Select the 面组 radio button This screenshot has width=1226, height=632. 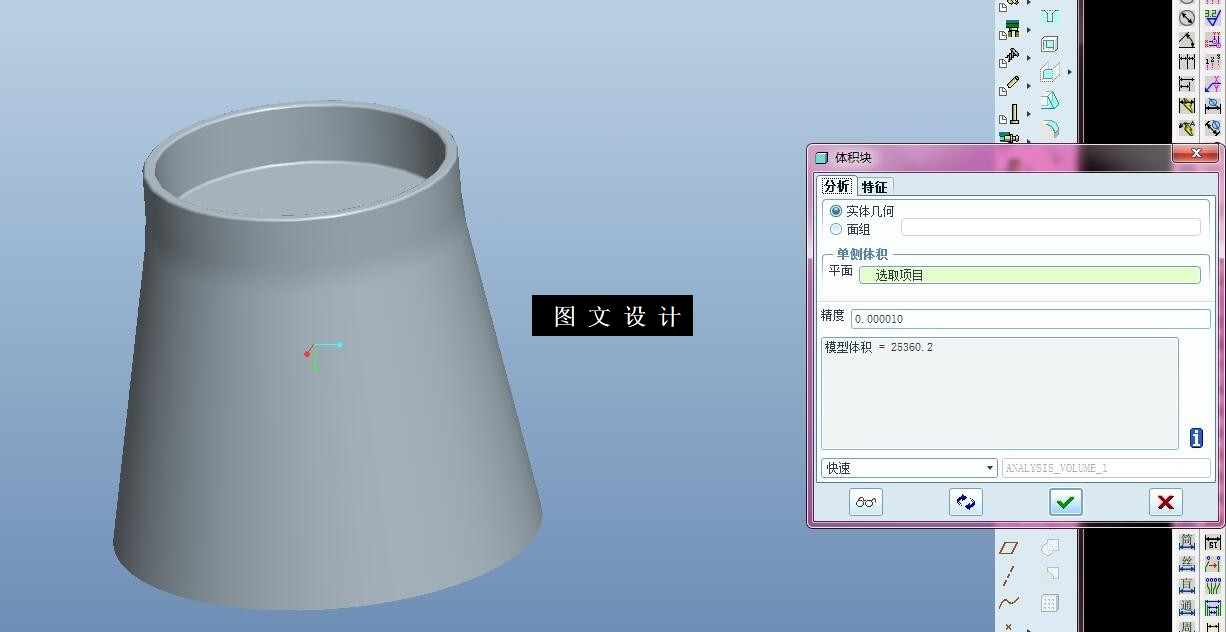(836, 229)
